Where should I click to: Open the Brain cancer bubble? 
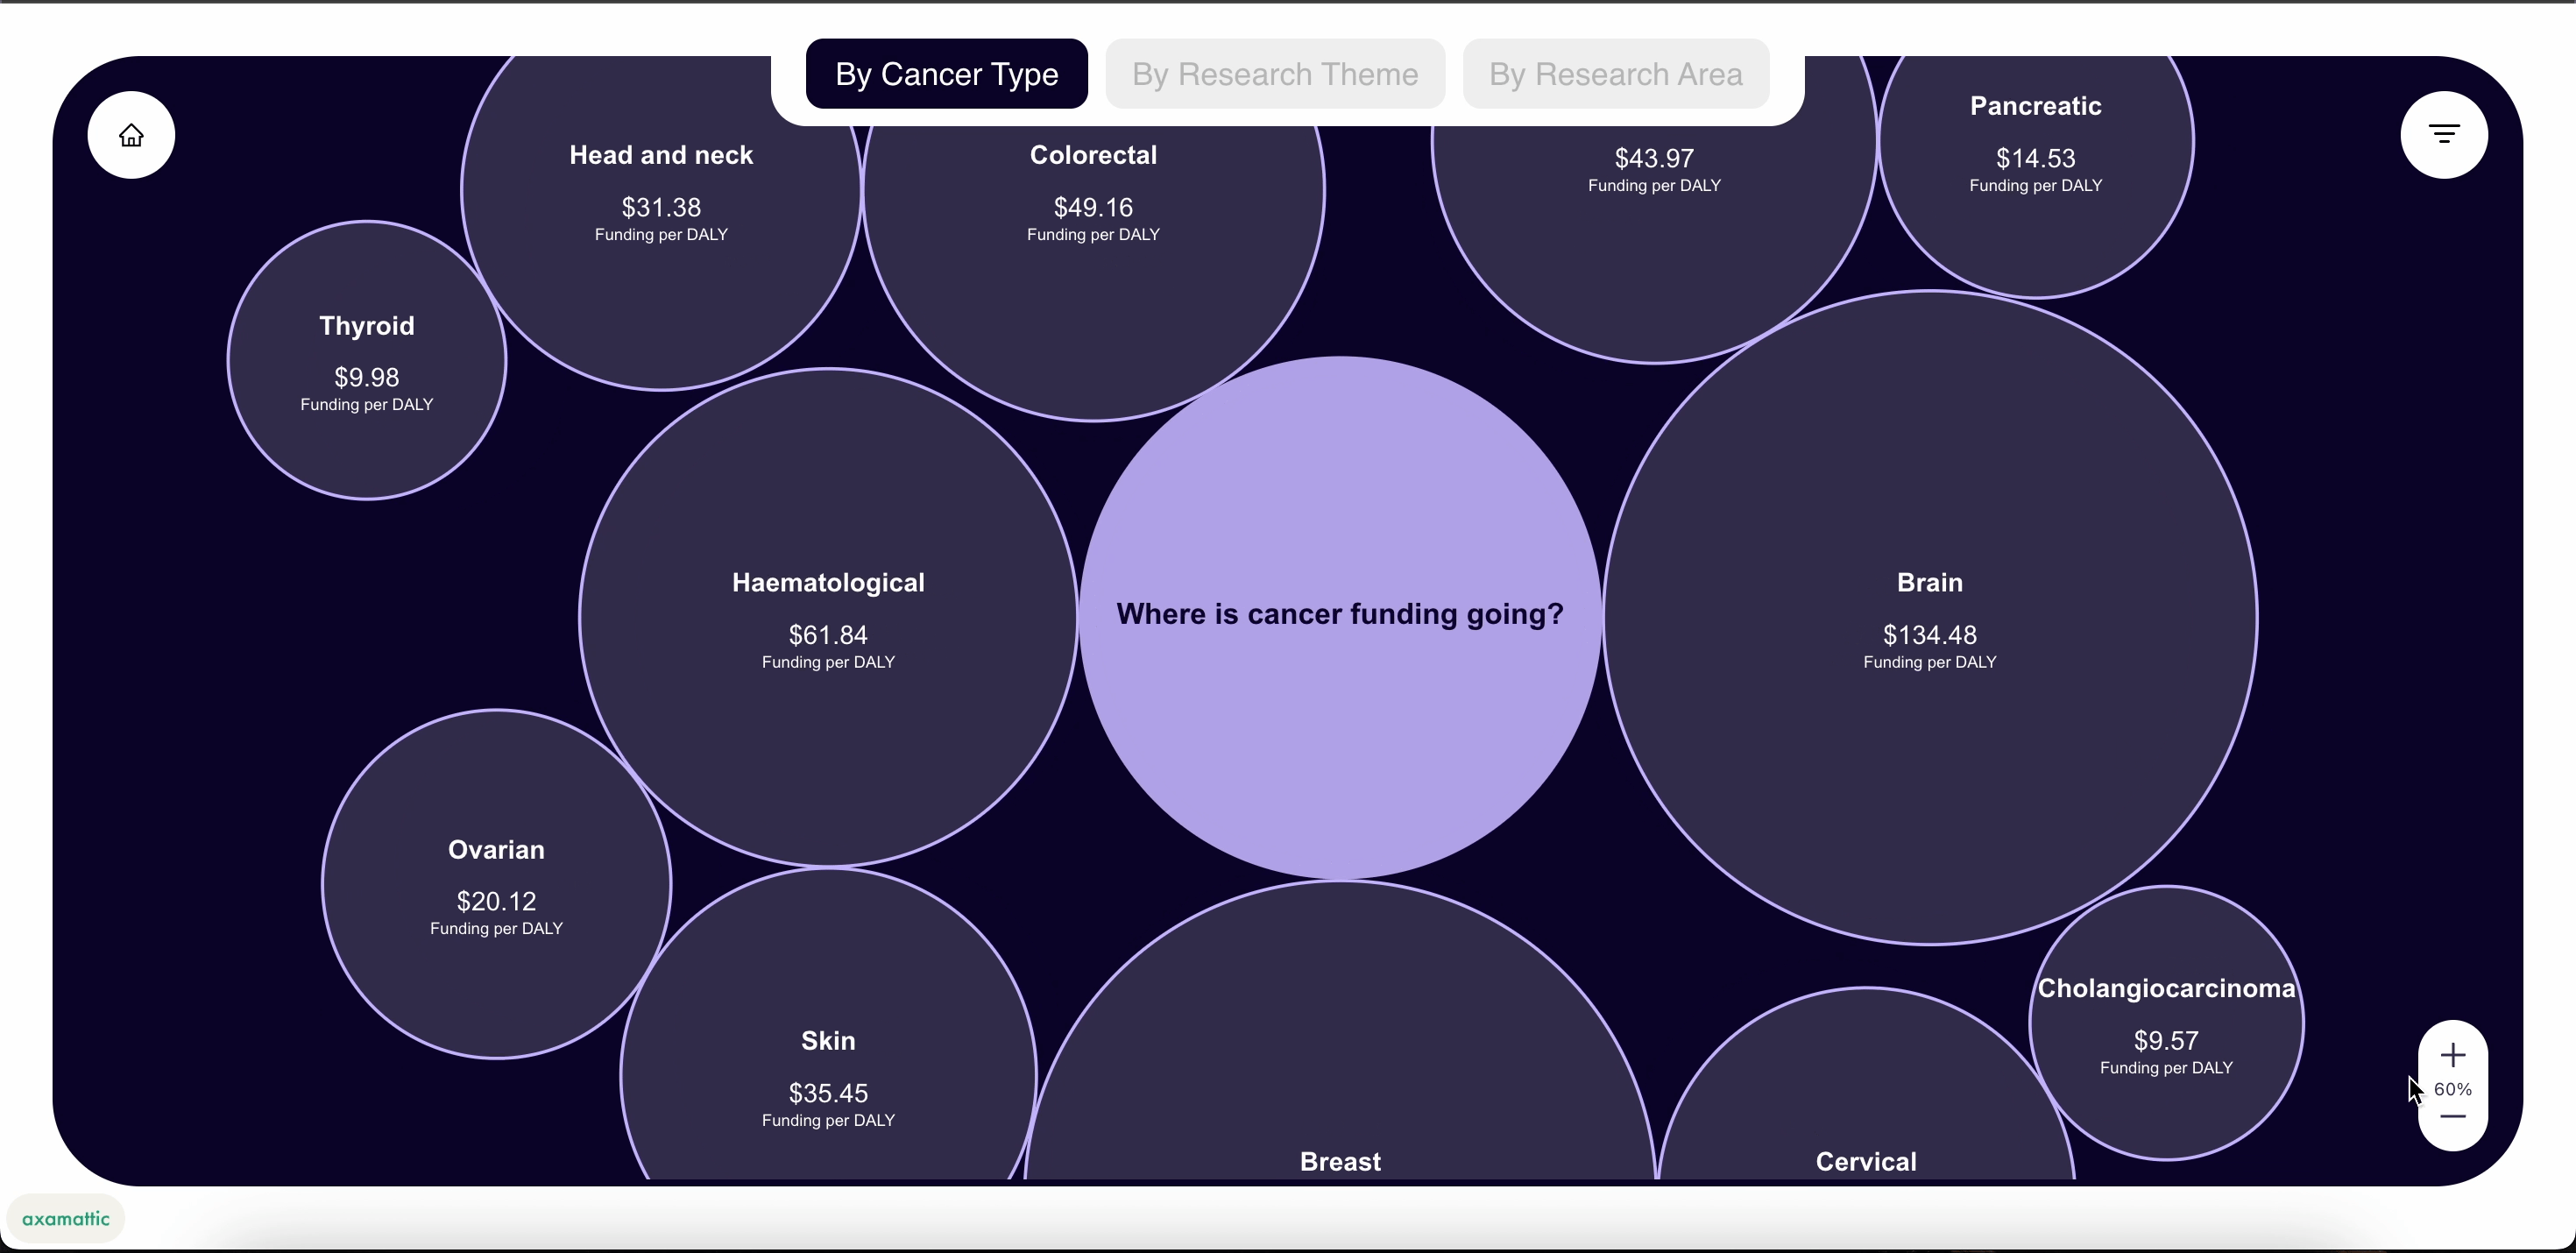click(1930, 618)
